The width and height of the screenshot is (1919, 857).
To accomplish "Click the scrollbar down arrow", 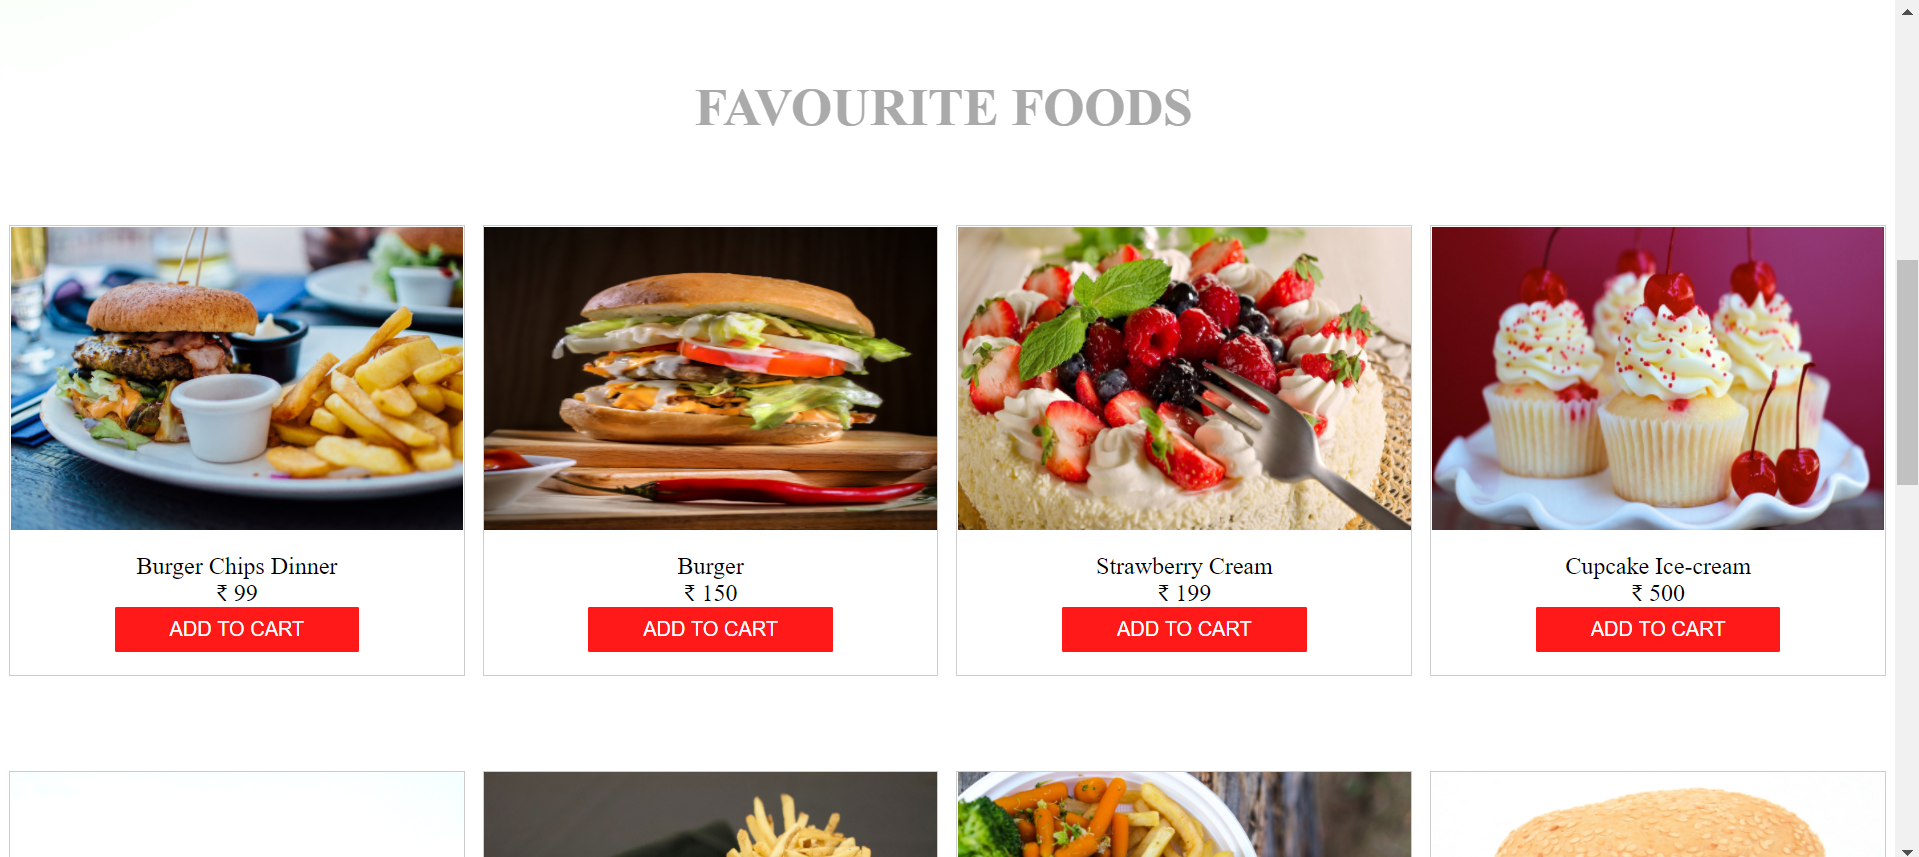I will pos(1907,848).
